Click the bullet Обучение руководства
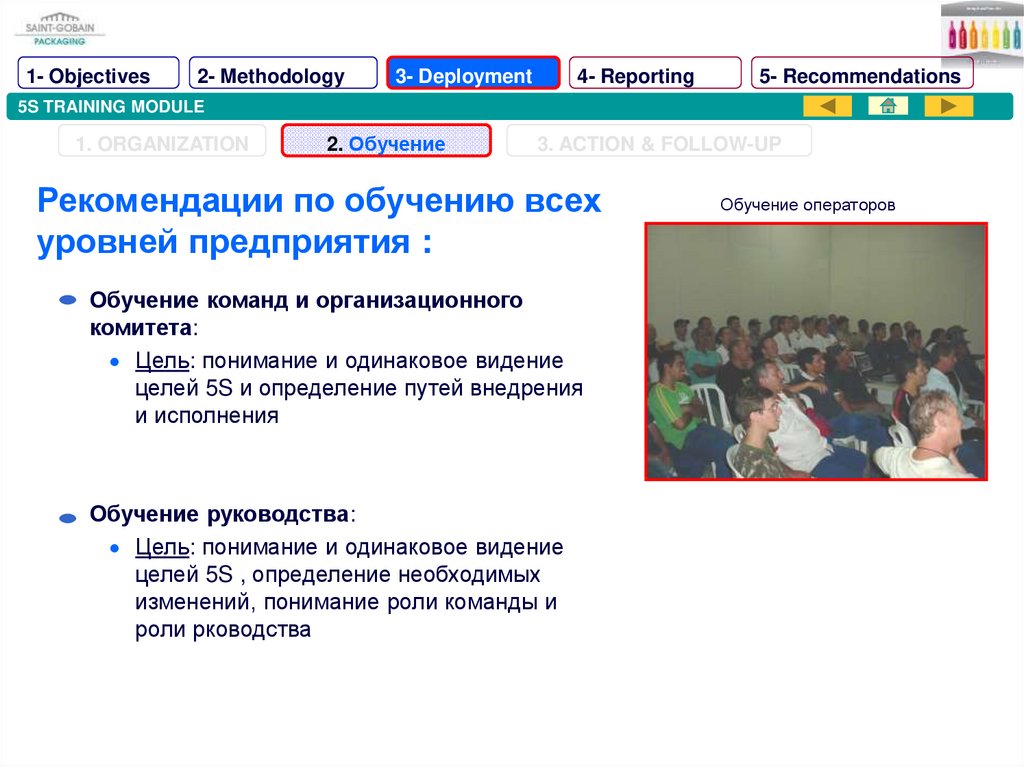Image resolution: width=1024 pixels, height=767 pixels. click(221, 514)
